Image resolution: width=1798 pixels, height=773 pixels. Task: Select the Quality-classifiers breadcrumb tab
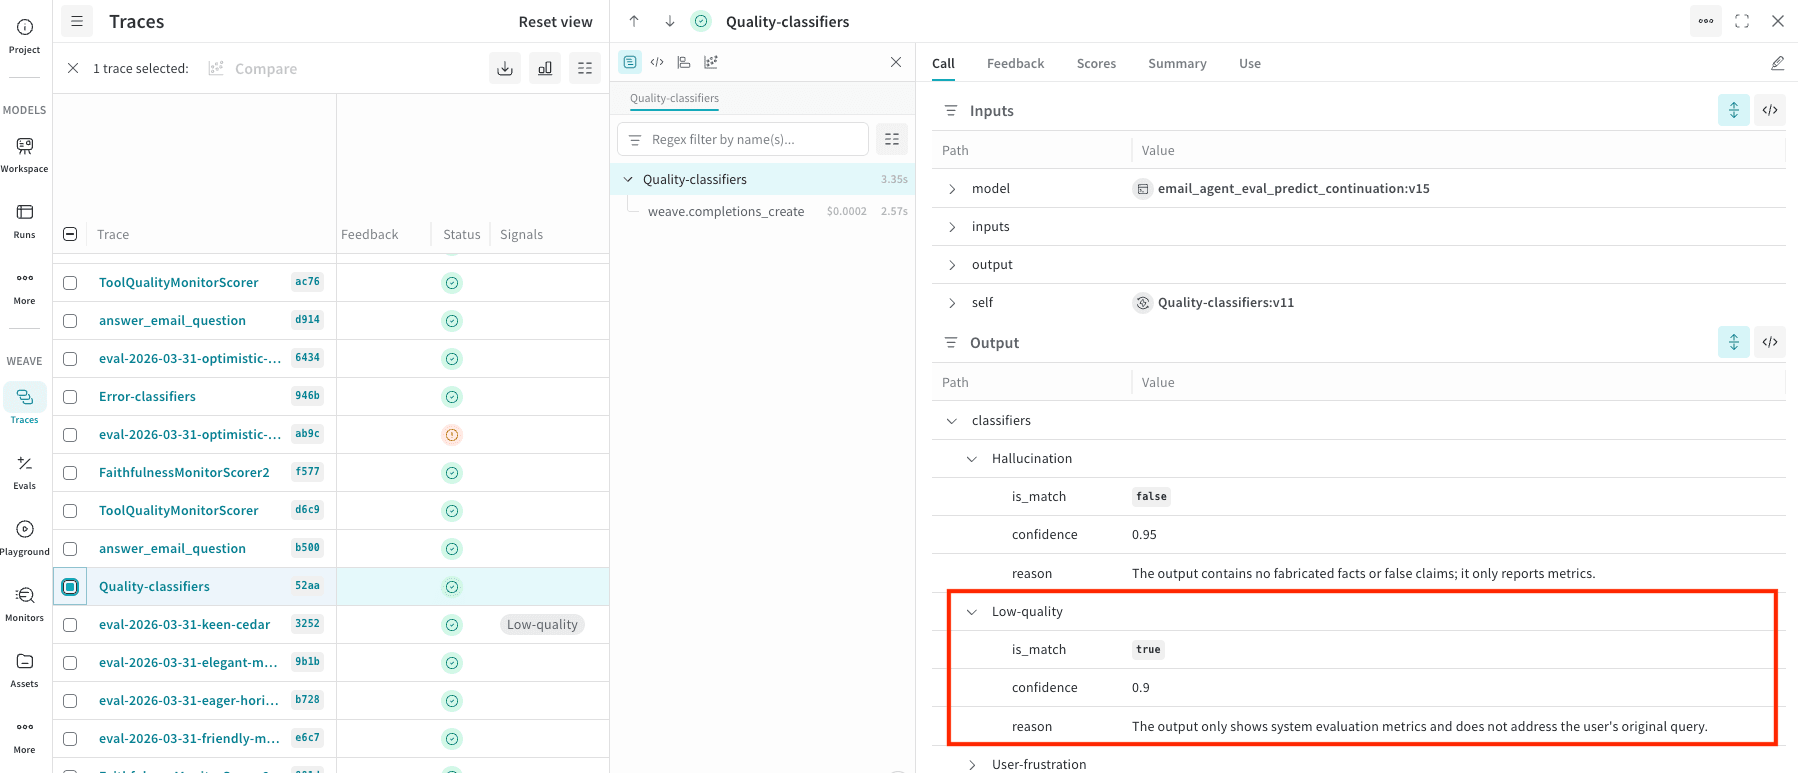point(674,98)
